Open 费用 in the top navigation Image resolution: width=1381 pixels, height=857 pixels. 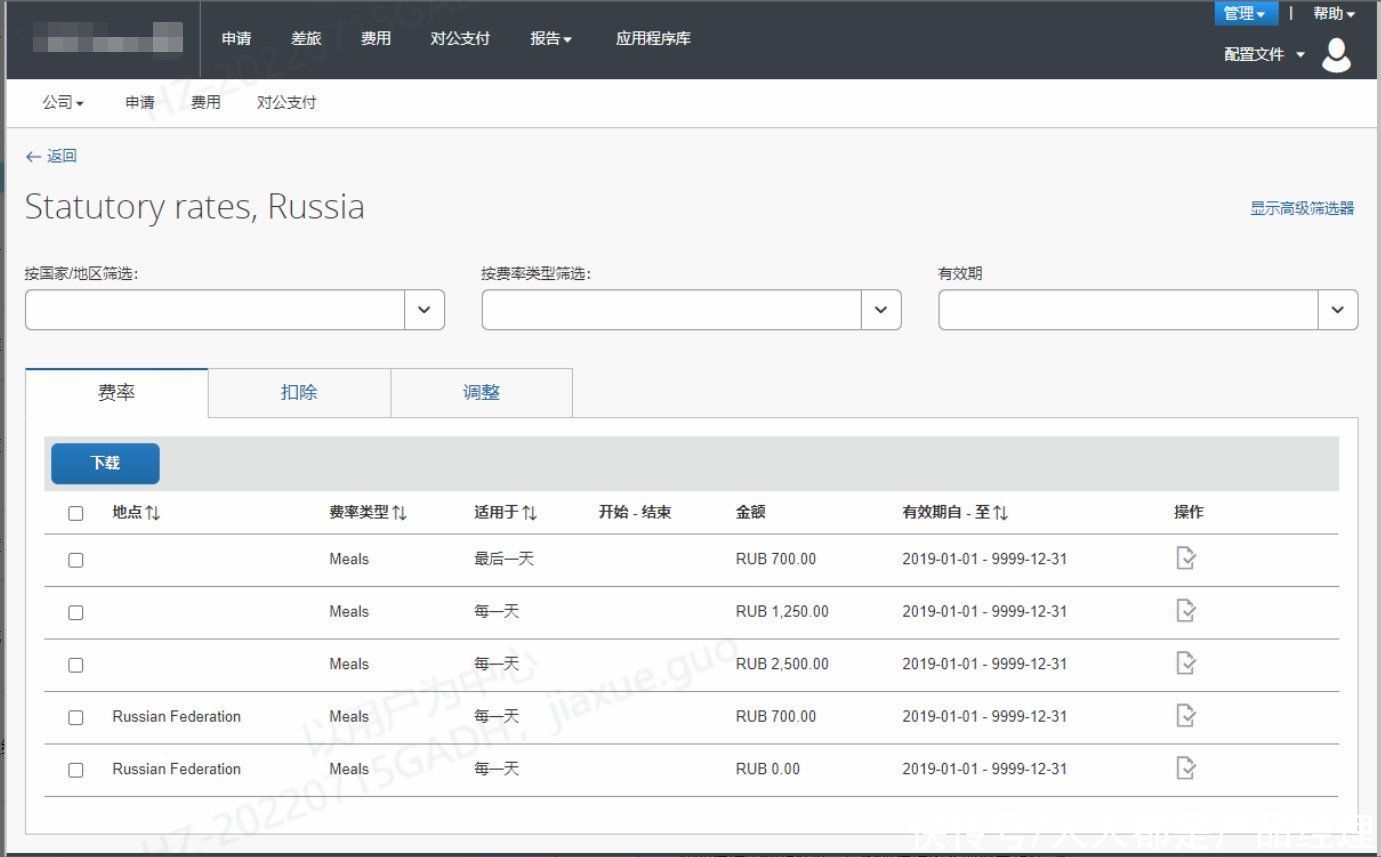coord(376,39)
